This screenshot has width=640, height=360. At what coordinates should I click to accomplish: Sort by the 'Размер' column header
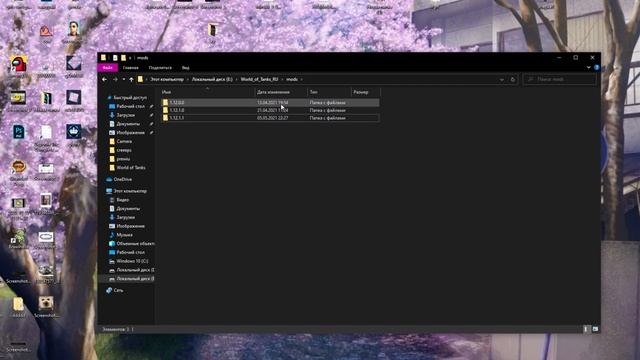click(x=365, y=92)
